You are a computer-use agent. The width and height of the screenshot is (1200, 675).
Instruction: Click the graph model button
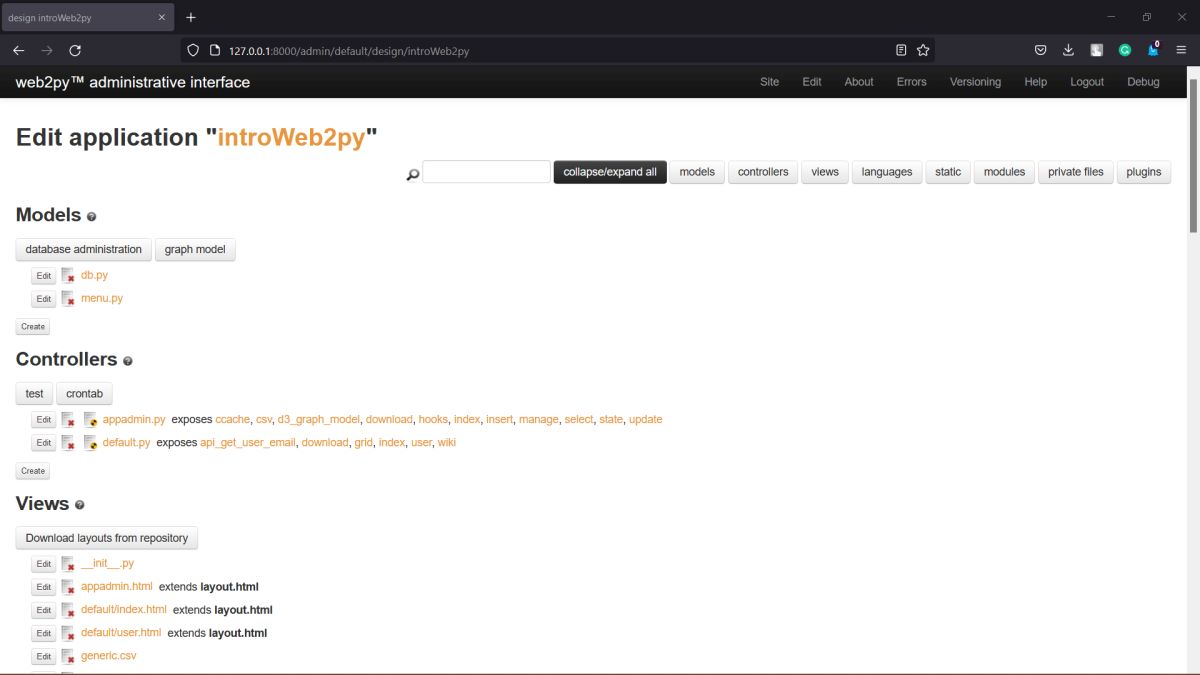[x=195, y=249]
